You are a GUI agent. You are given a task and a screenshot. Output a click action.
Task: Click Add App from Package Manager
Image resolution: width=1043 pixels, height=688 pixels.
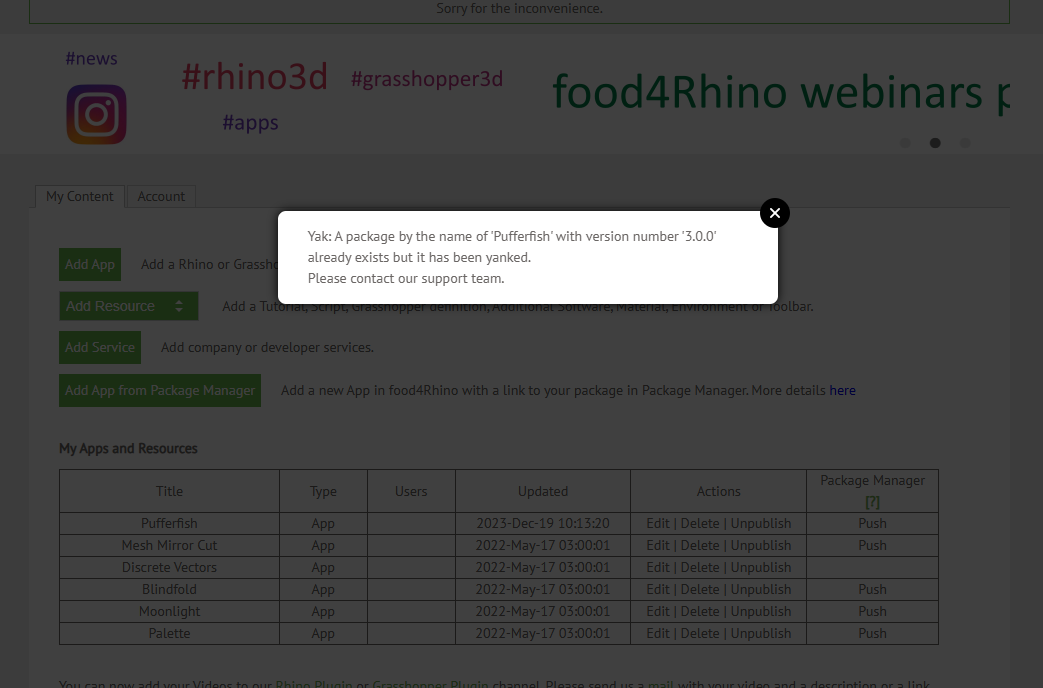point(160,391)
